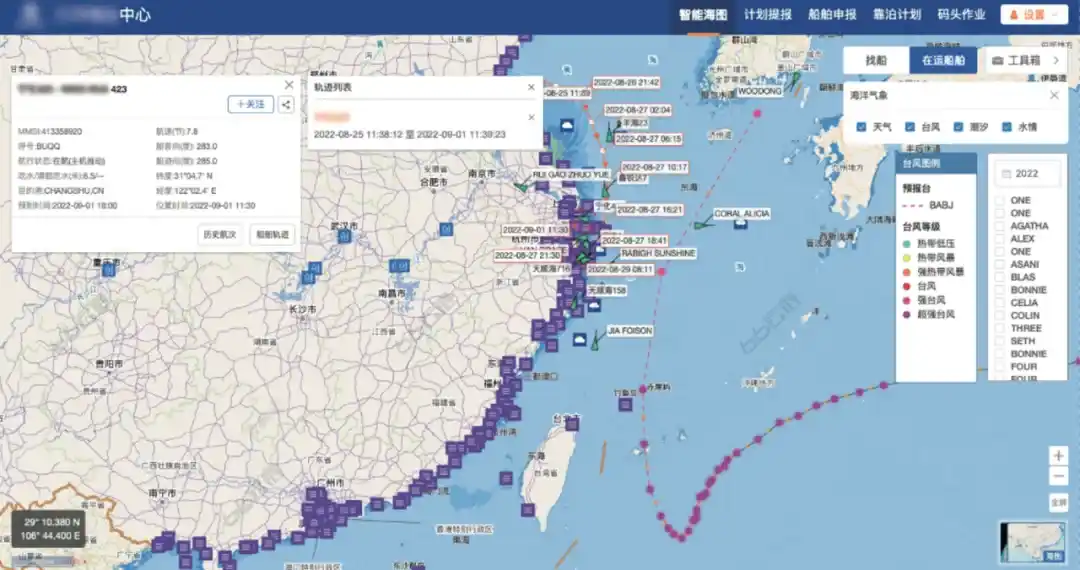This screenshot has width=1080, height=570.
Task: Toggle the 天气 weather checkbox
Action: 860,127
